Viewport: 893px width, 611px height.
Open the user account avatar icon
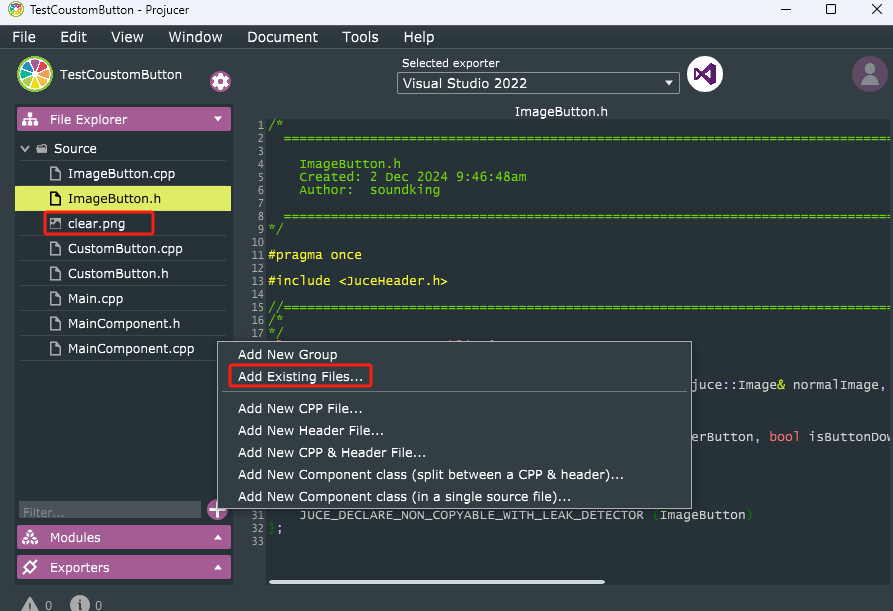tap(870, 74)
